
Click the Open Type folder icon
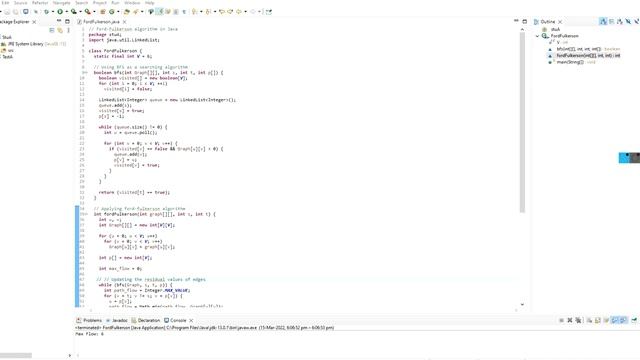pyautogui.click(x=127, y=12)
